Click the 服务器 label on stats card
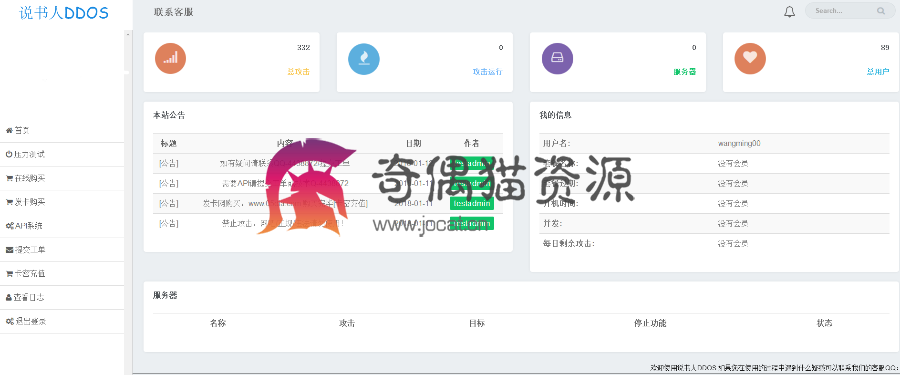 (x=684, y=72)
